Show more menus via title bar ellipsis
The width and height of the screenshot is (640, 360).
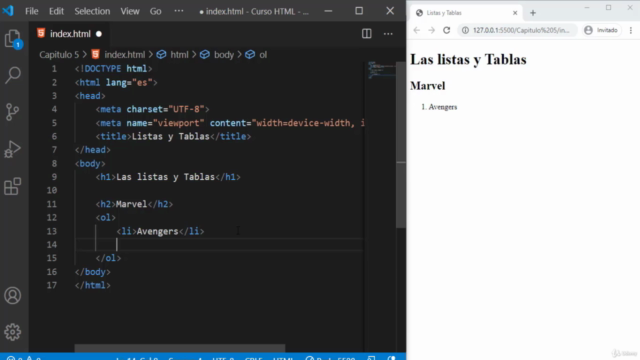(179, 11)
